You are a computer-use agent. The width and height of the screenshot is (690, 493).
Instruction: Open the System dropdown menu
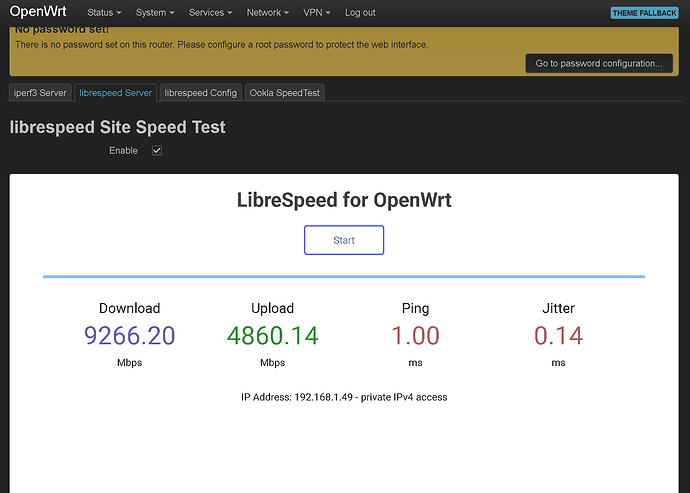(154, 13)
